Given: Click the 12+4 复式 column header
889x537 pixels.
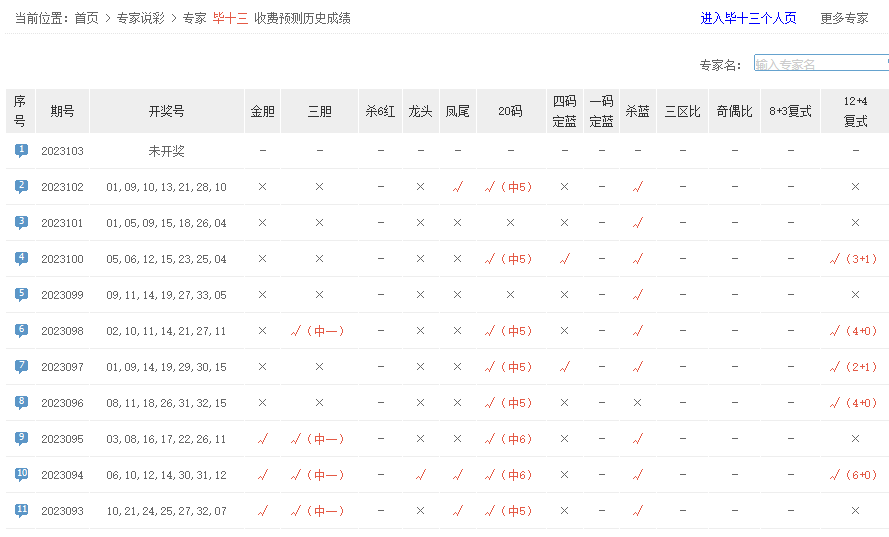Looking at the screenshot, I should 855,111.
